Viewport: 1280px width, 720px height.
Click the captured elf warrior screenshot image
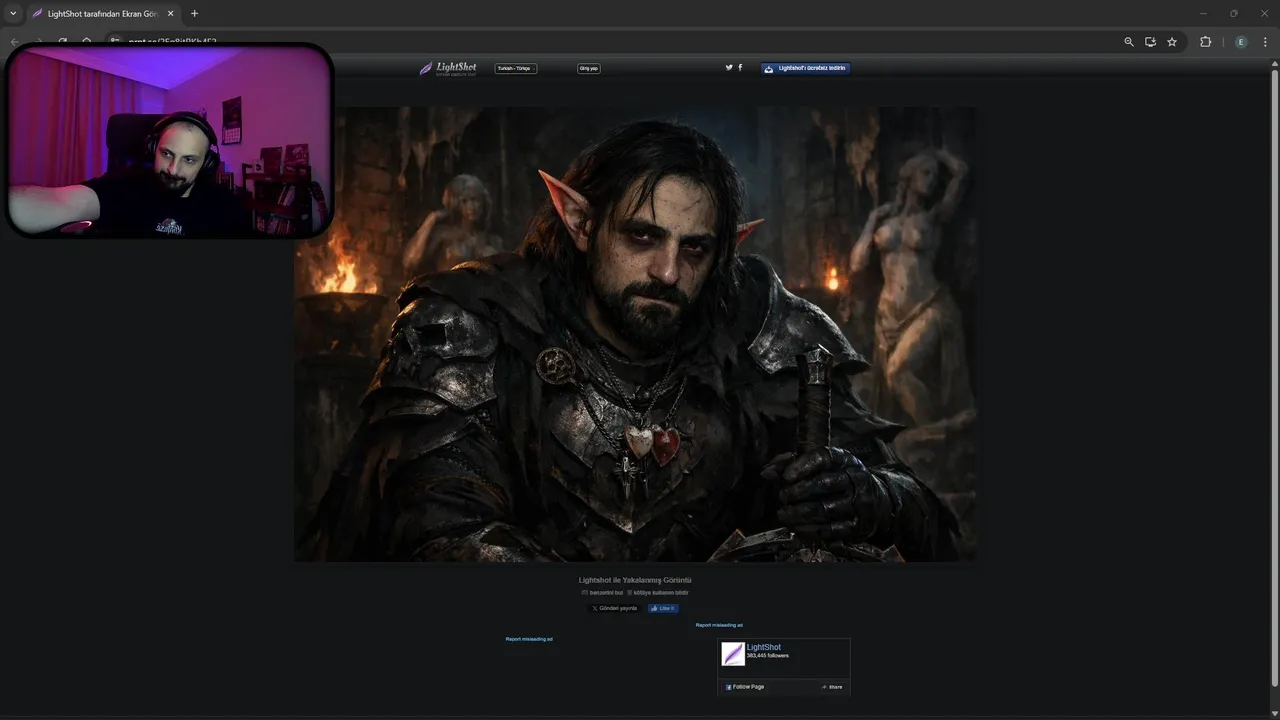[x=635, y=334]
